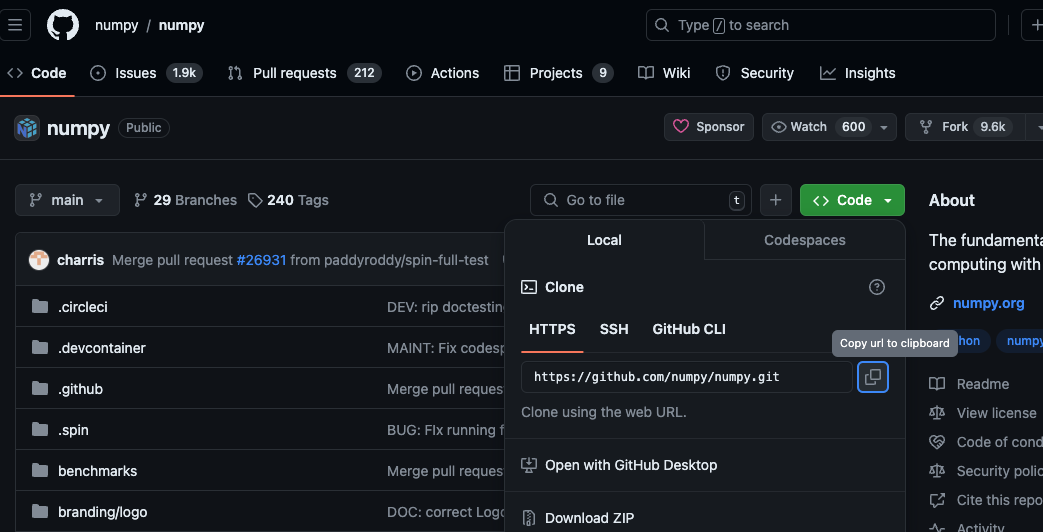The height and width of the screenshot is (532, 1043).
Task: Visit numpy.org website link
Action: pos(988,303)
